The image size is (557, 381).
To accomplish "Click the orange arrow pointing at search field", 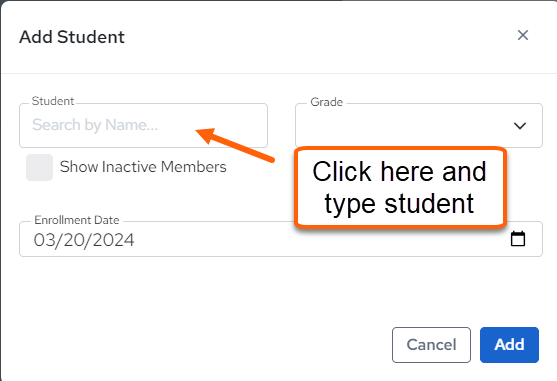I will coord(236,145).
